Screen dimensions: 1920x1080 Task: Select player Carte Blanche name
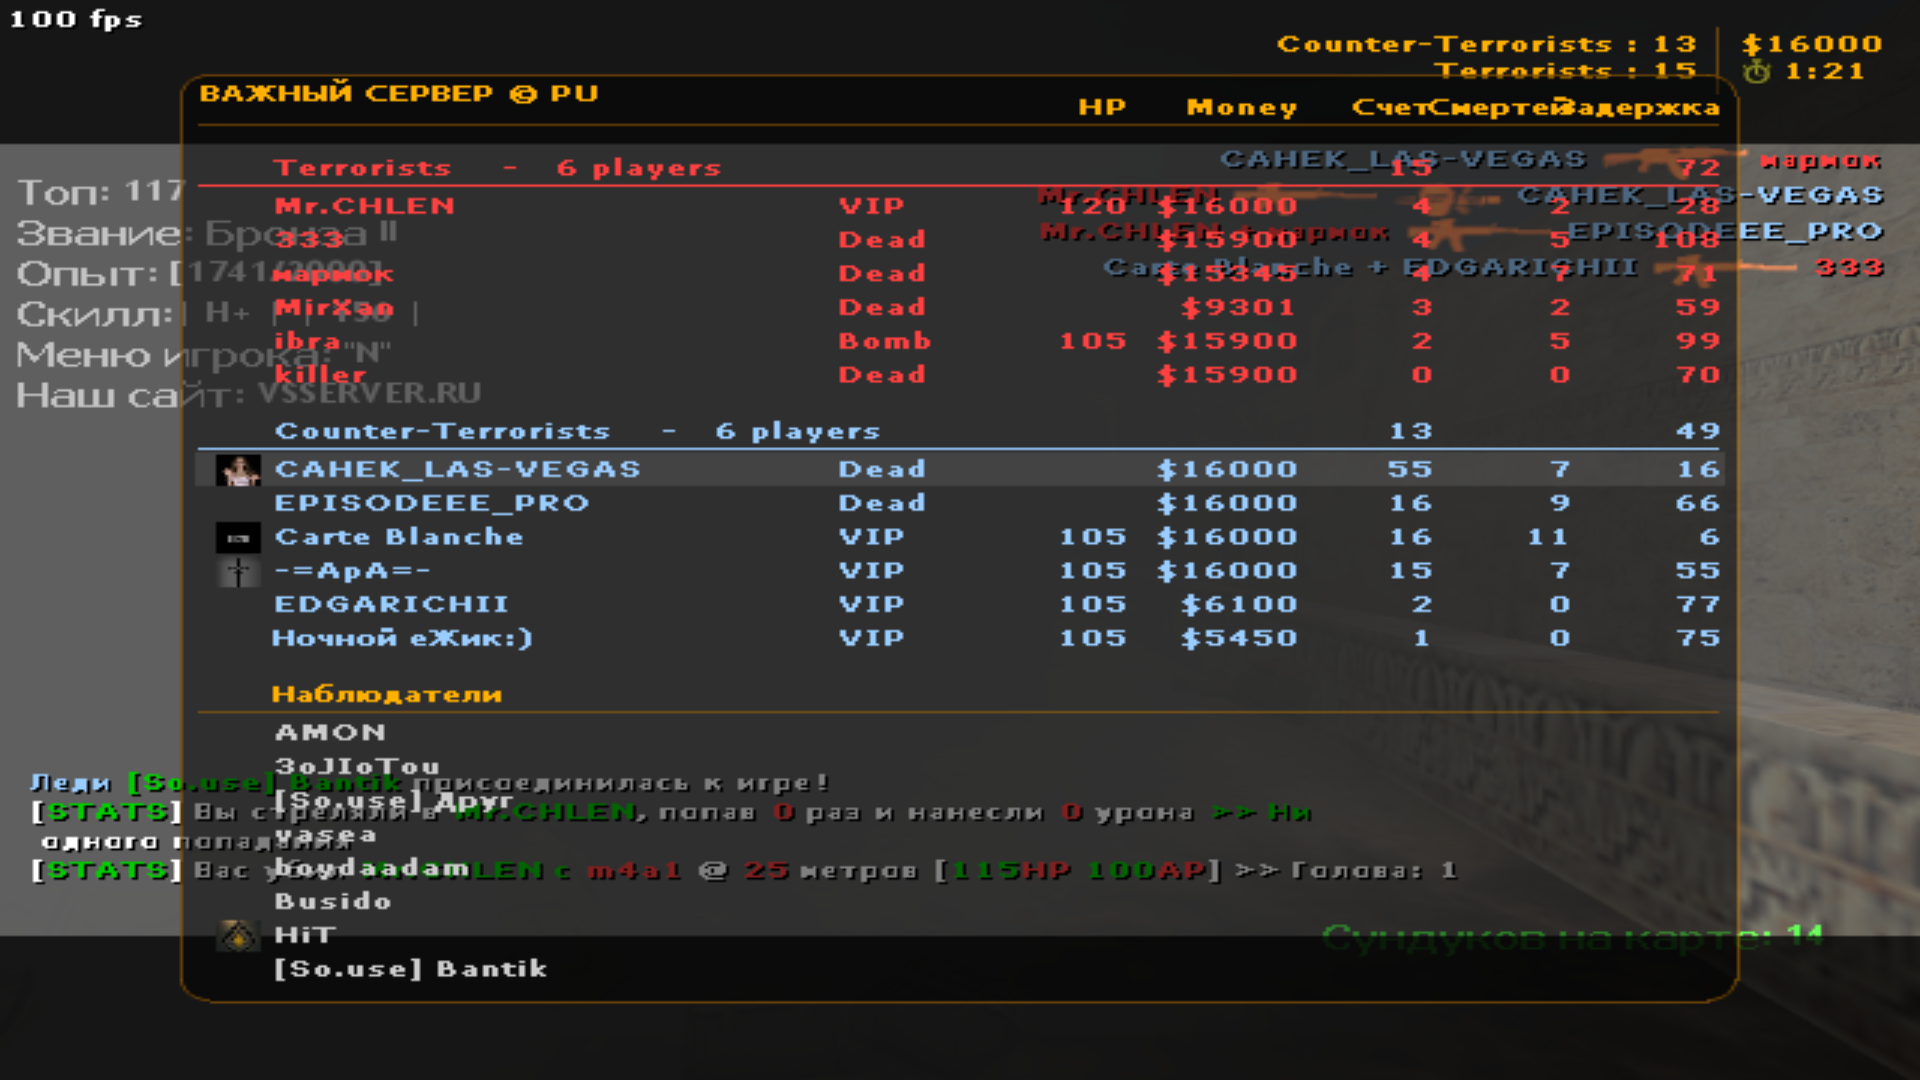click(x=399, y=537)
